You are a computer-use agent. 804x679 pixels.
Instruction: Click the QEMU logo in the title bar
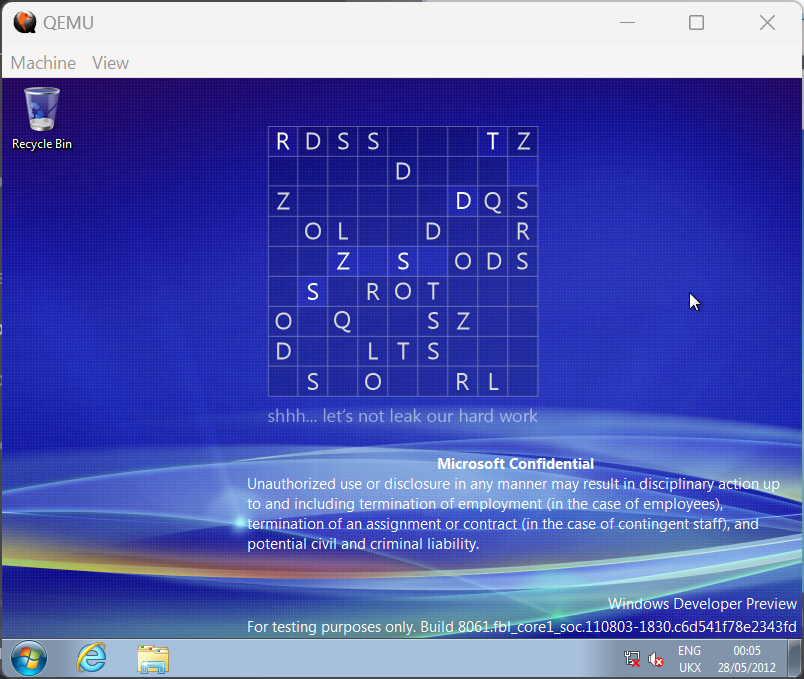coord(25,23)
